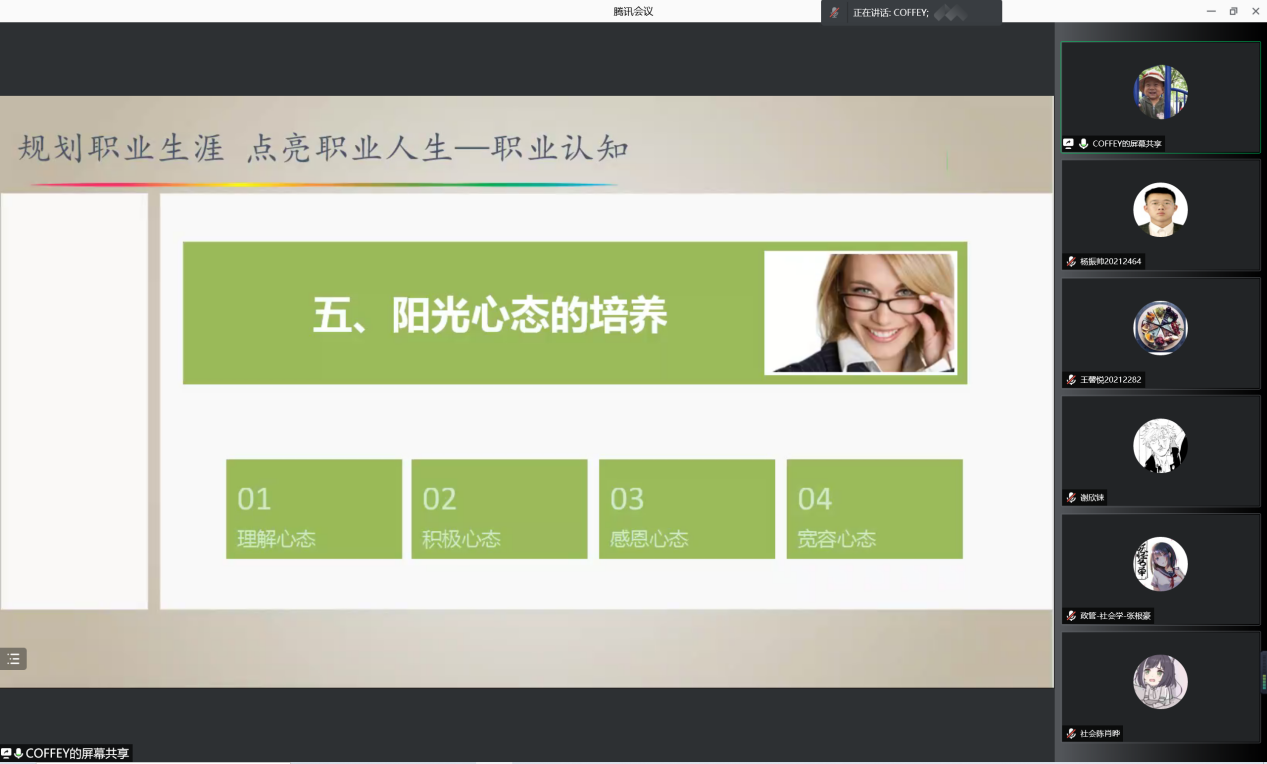Click muted mic icon beside 谢欣铼
This screenshot has width=1267, height=764.
[x=1072, y=498]
